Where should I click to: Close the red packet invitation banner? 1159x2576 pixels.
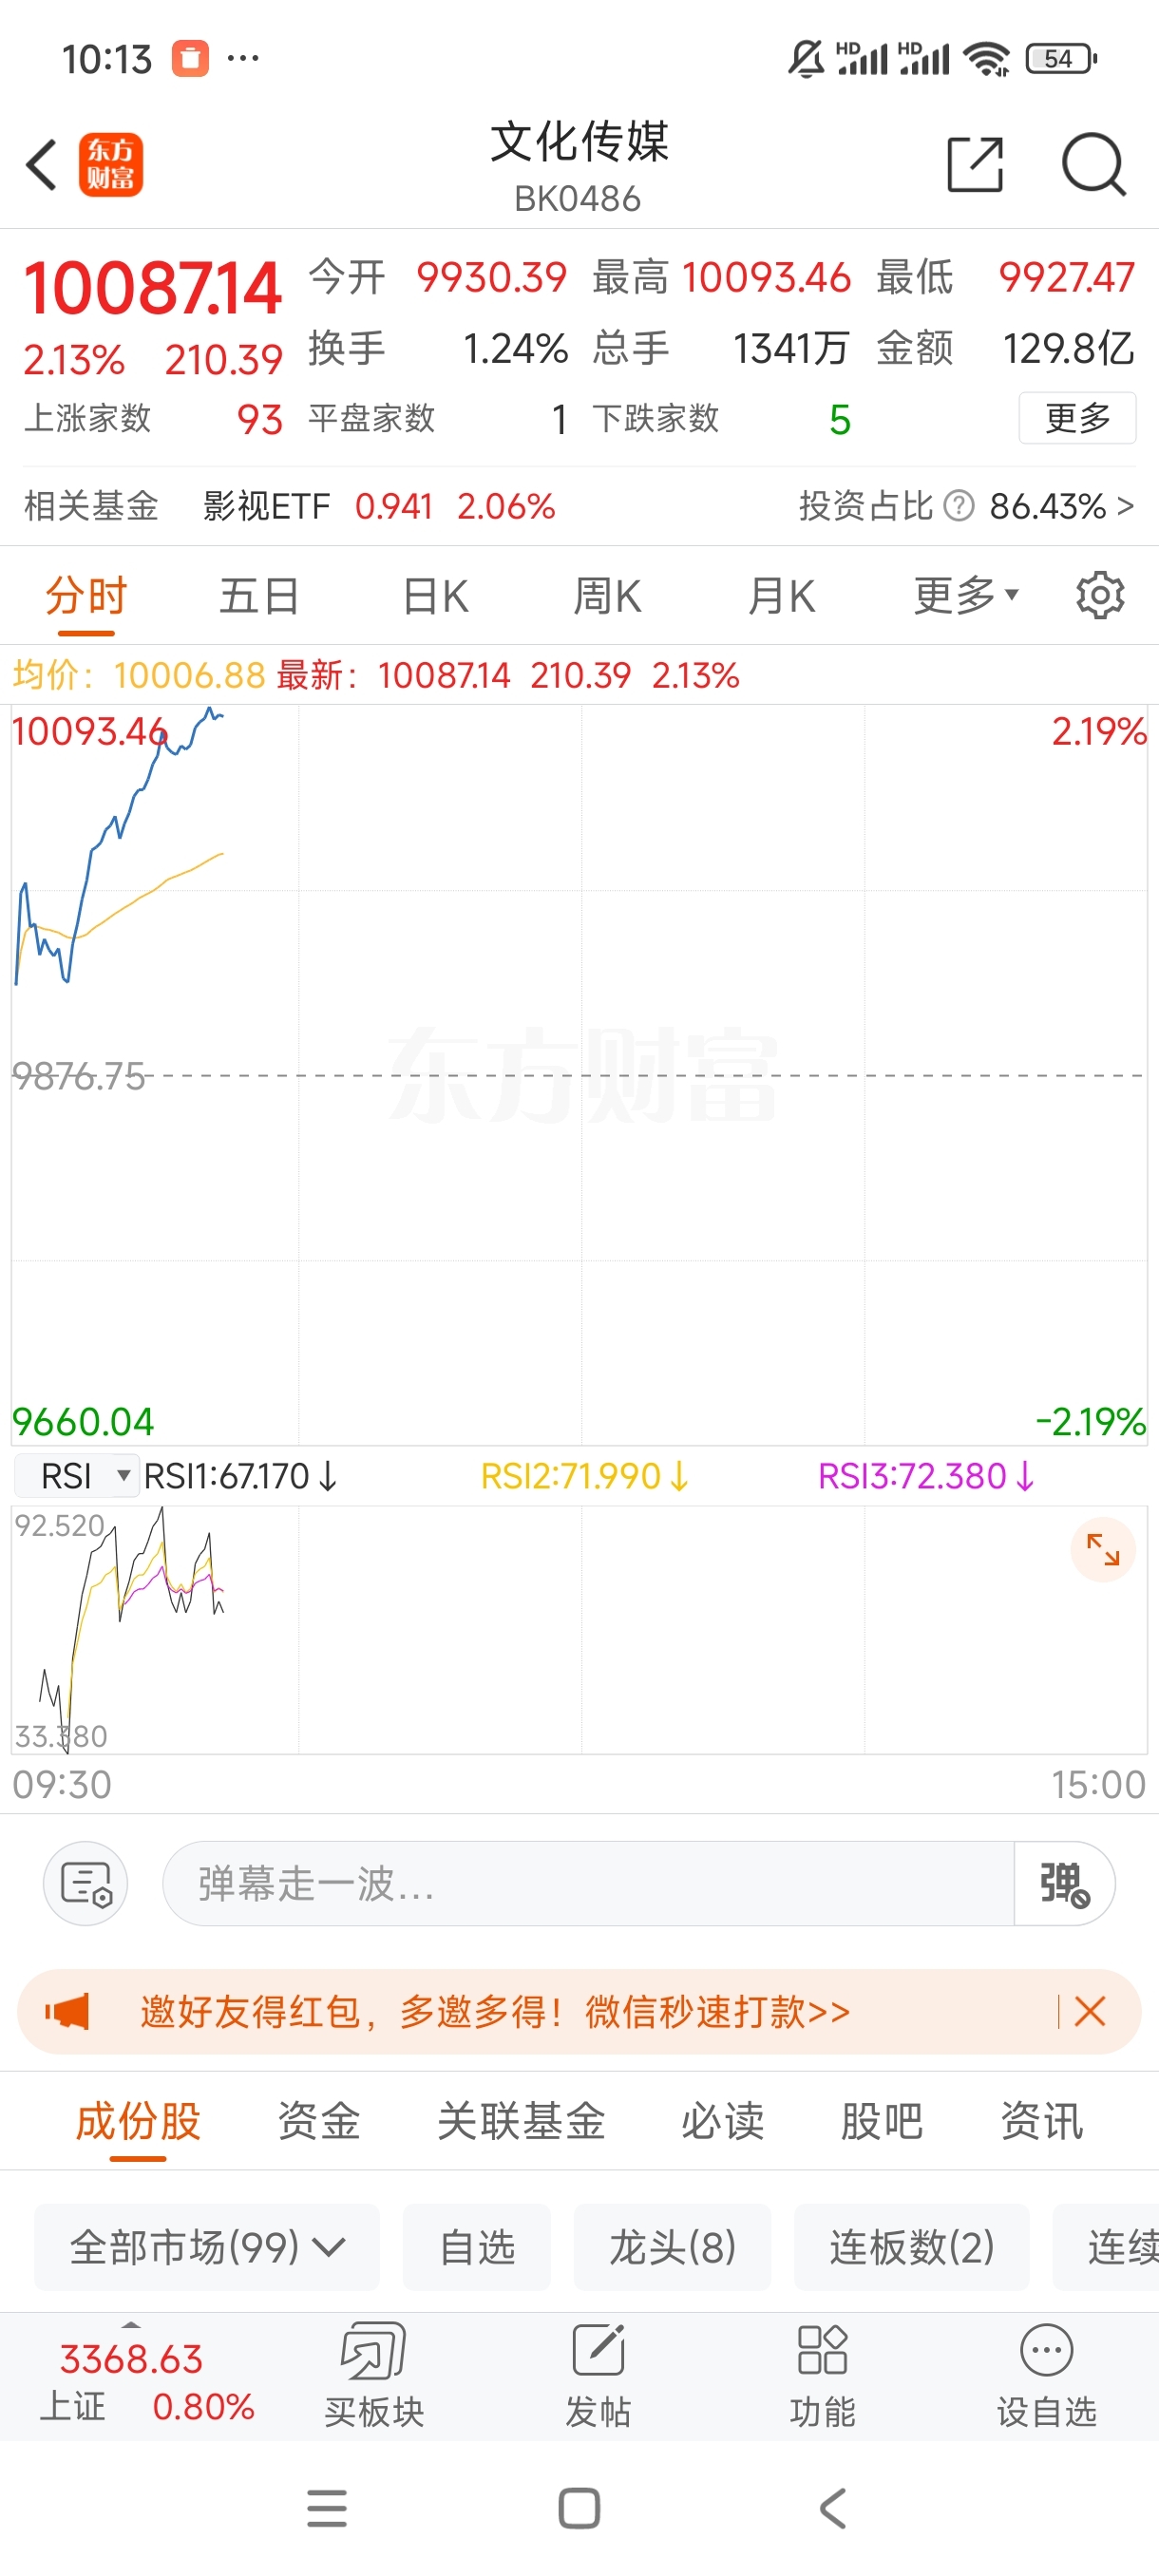[1089, 2012]
